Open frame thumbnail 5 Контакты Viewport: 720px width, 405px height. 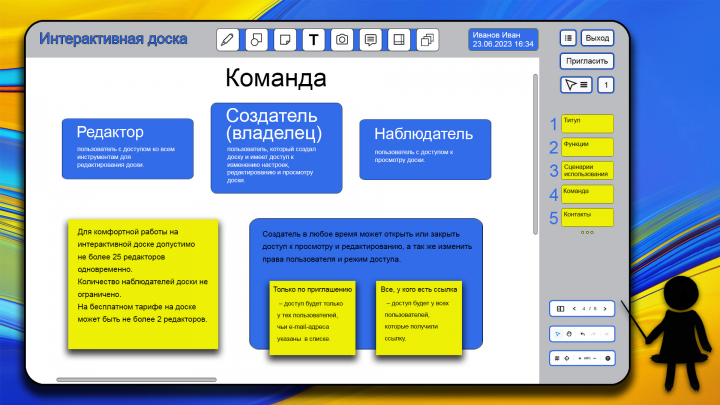point(587,218)
